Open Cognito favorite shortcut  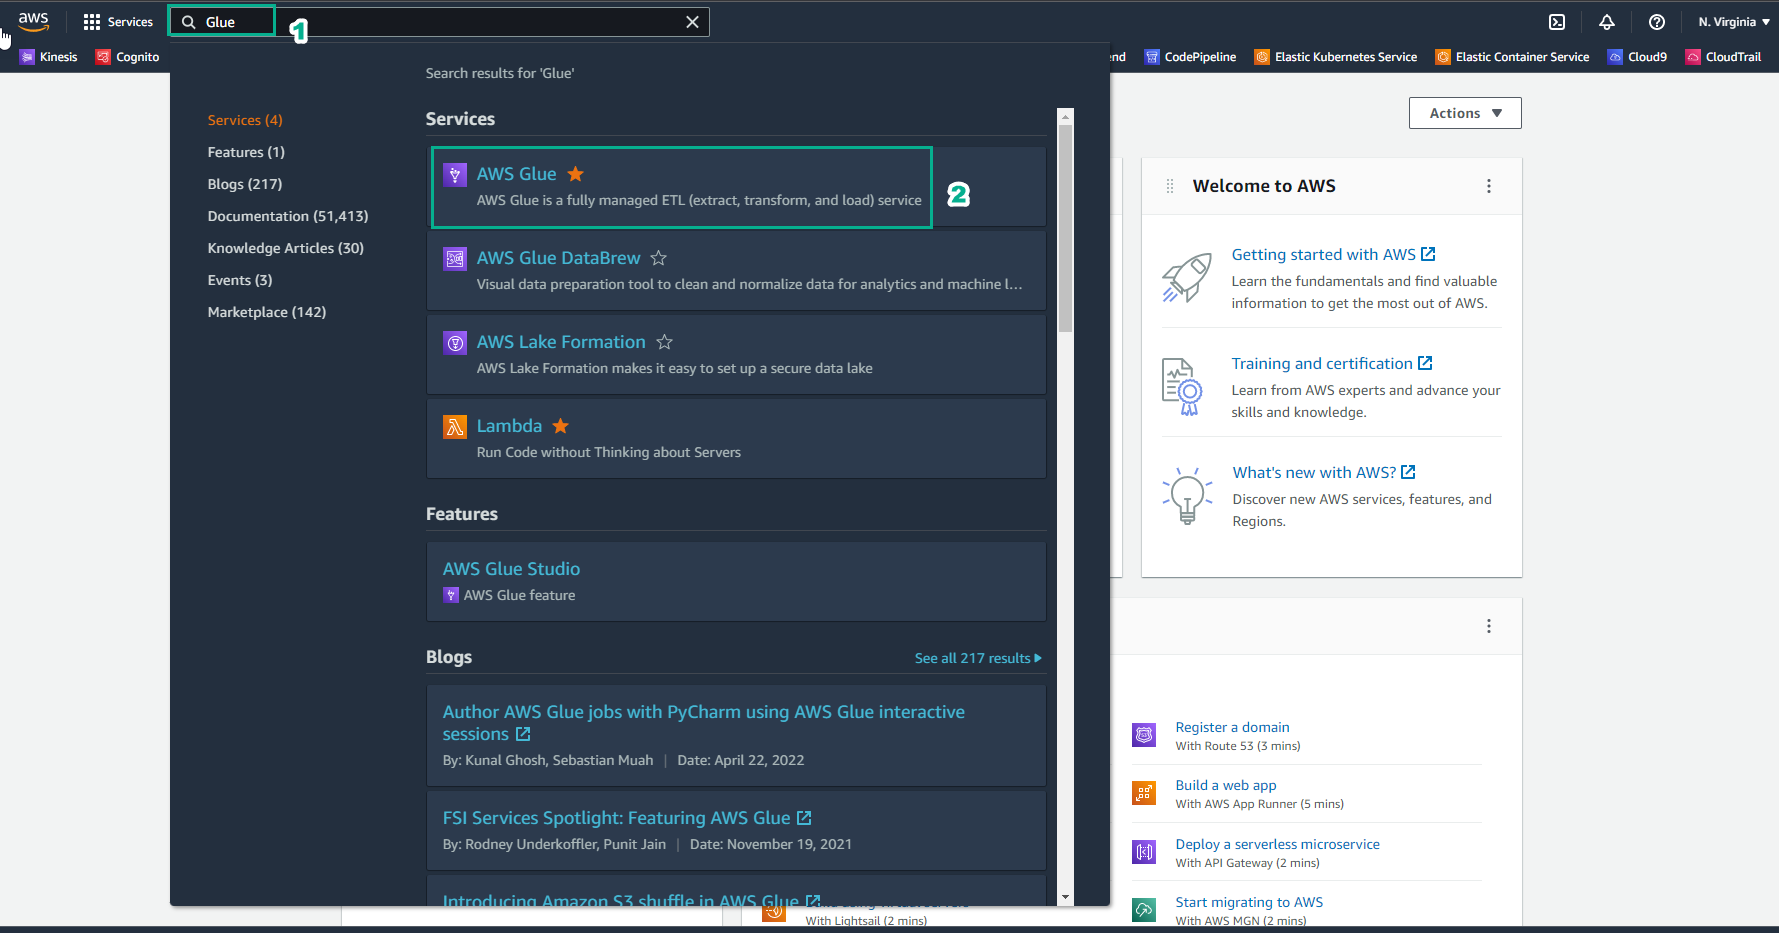128,57
